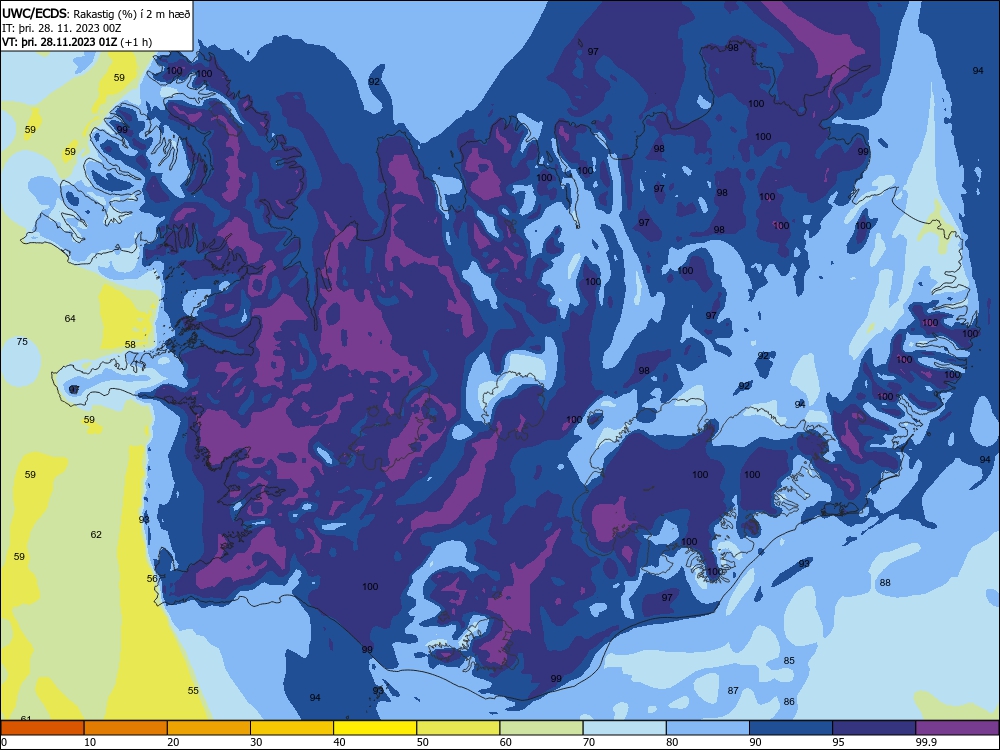This screenshot has height=750, width=1000.
Task: Click the humidity value '55' in the southern sea
Action: pyautogui.click(x=193, y=691)
